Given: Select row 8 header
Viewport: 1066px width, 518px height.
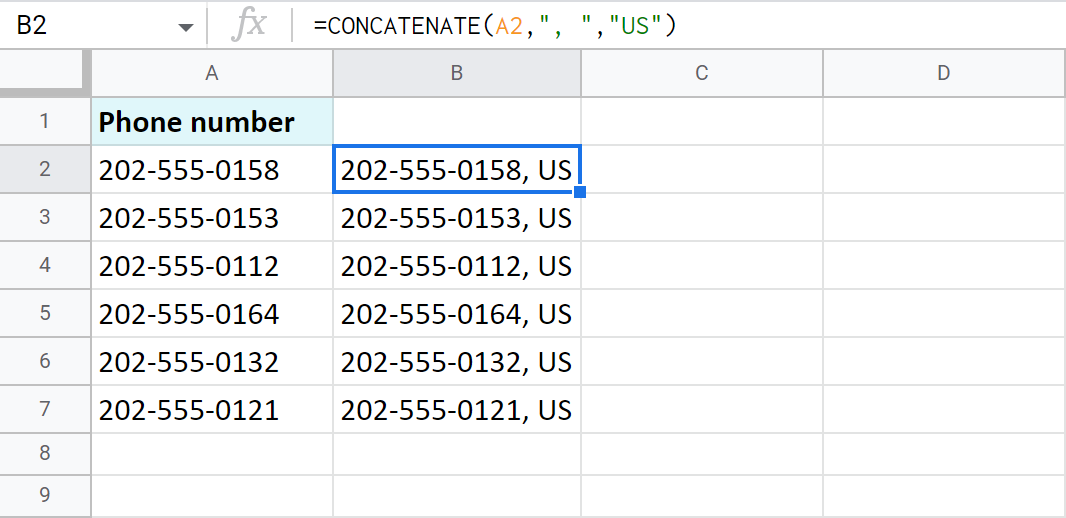Looking at the screenshot, I should point(45,453).
